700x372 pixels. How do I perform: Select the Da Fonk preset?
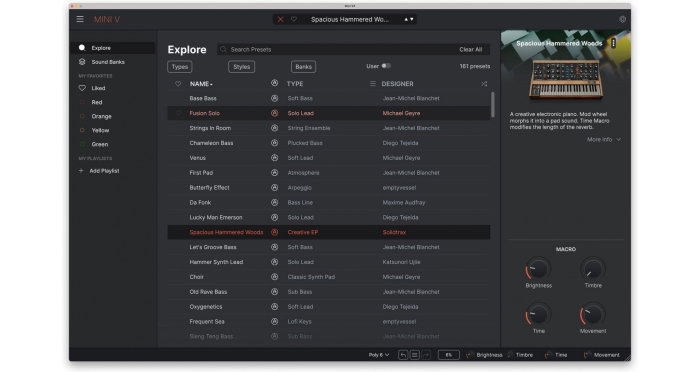(329, 202)
